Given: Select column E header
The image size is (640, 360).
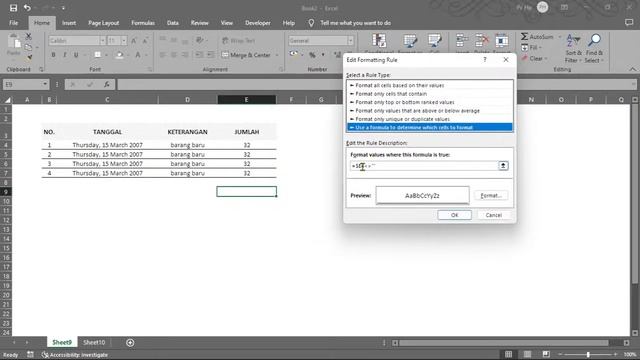Looking at the screenshot, I should pos(247,100).
